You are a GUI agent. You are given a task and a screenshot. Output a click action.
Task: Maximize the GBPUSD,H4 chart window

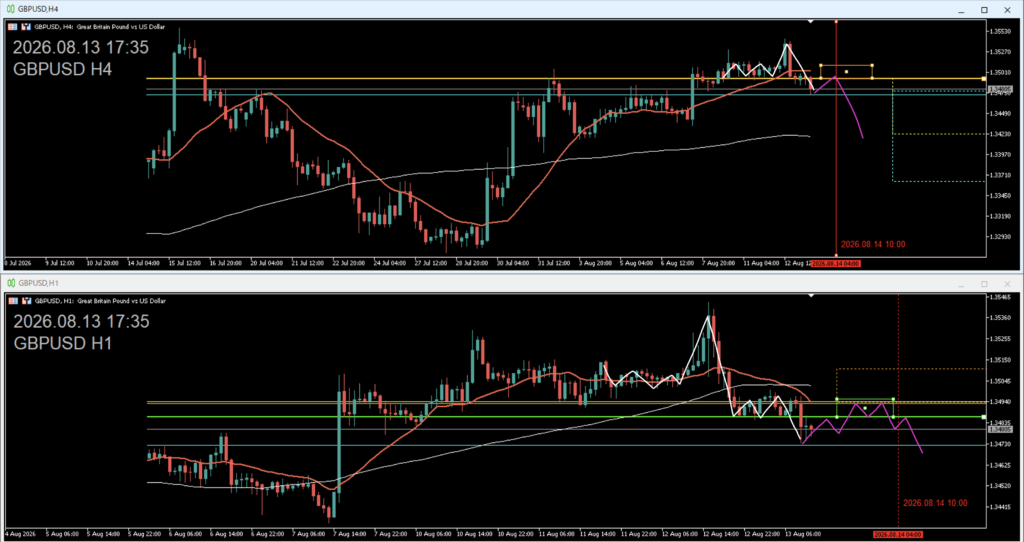click(x=984, y=10)
